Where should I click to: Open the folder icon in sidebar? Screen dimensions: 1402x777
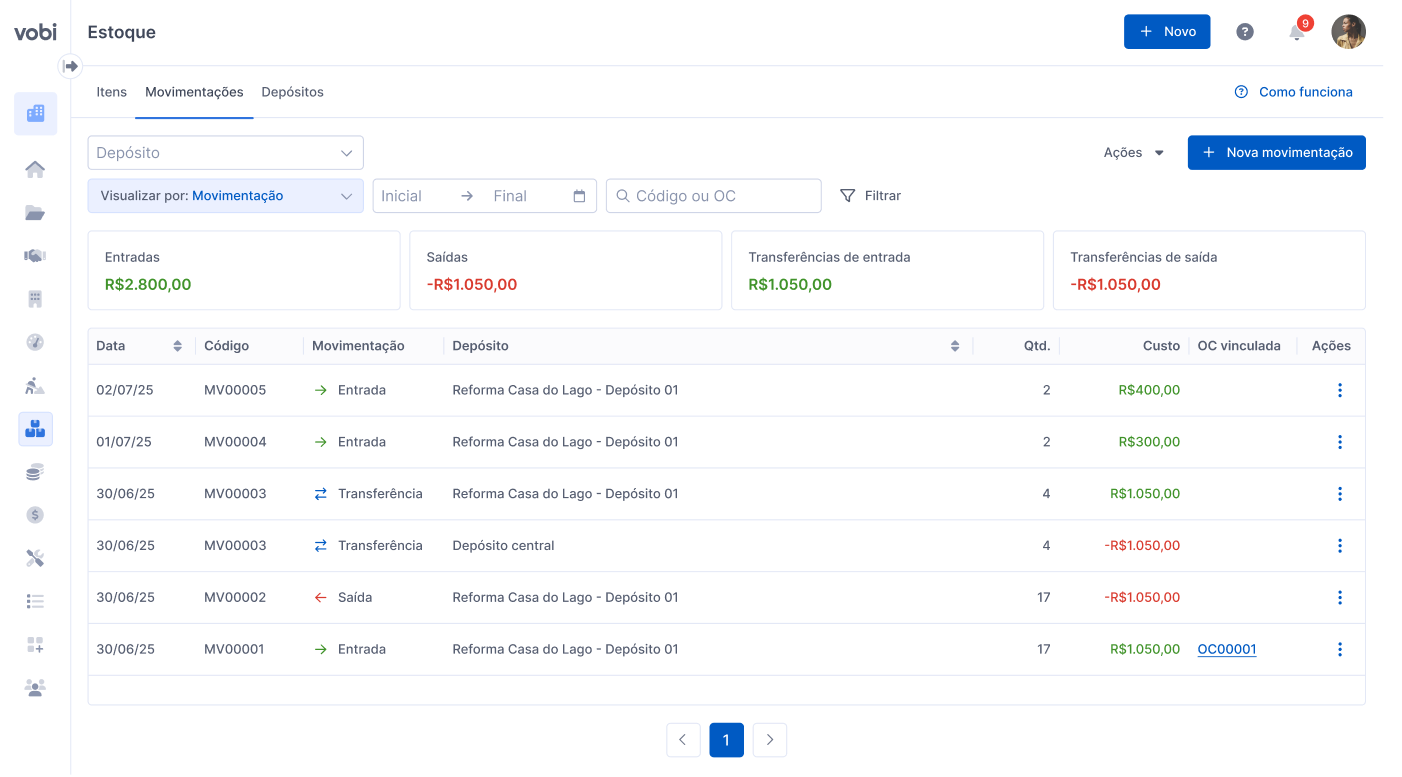click(x=35, y=212)
